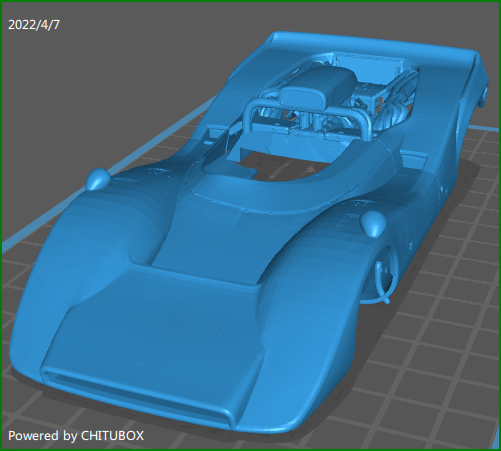Click the empty gray background area
The width and height of the screenshot is (501, 451).
click(100, 83)
